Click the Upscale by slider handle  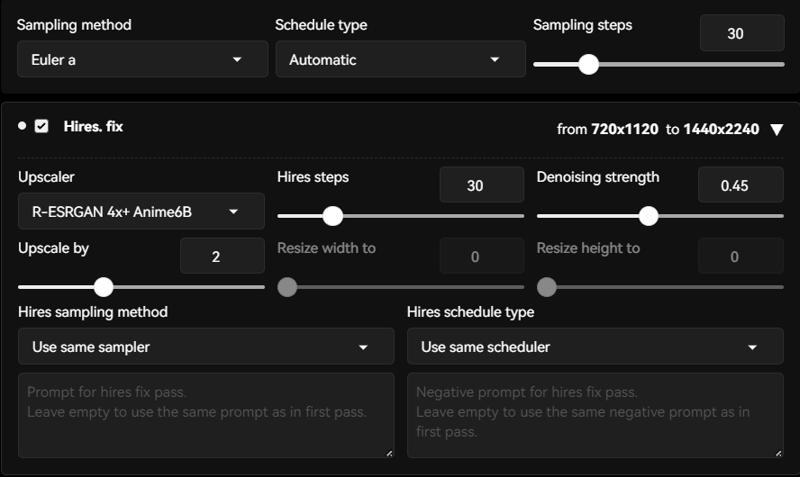coord(104,287)
